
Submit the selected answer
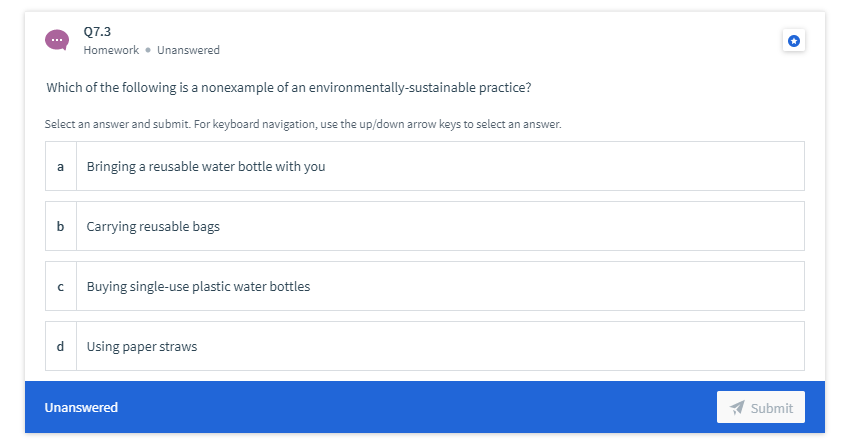point(761,407)
